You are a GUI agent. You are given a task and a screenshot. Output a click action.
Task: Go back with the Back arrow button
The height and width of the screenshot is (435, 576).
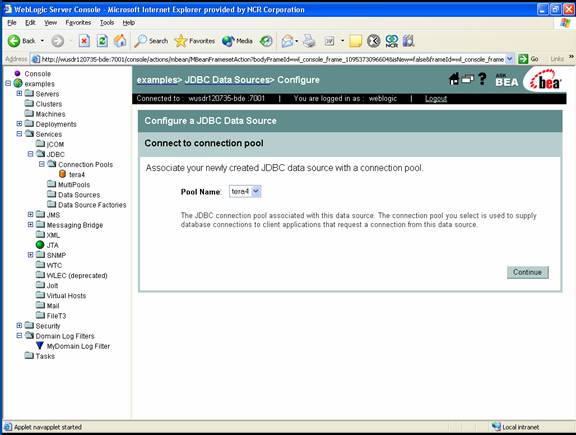pos(21,41)
